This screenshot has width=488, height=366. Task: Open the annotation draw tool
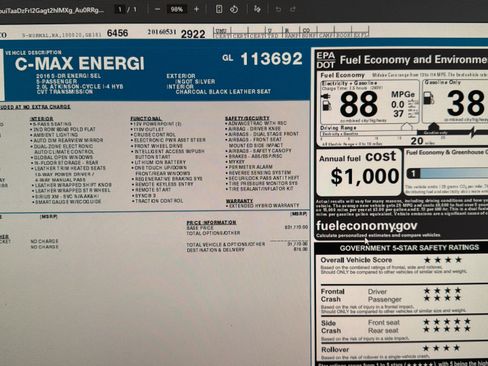point(257,9)
